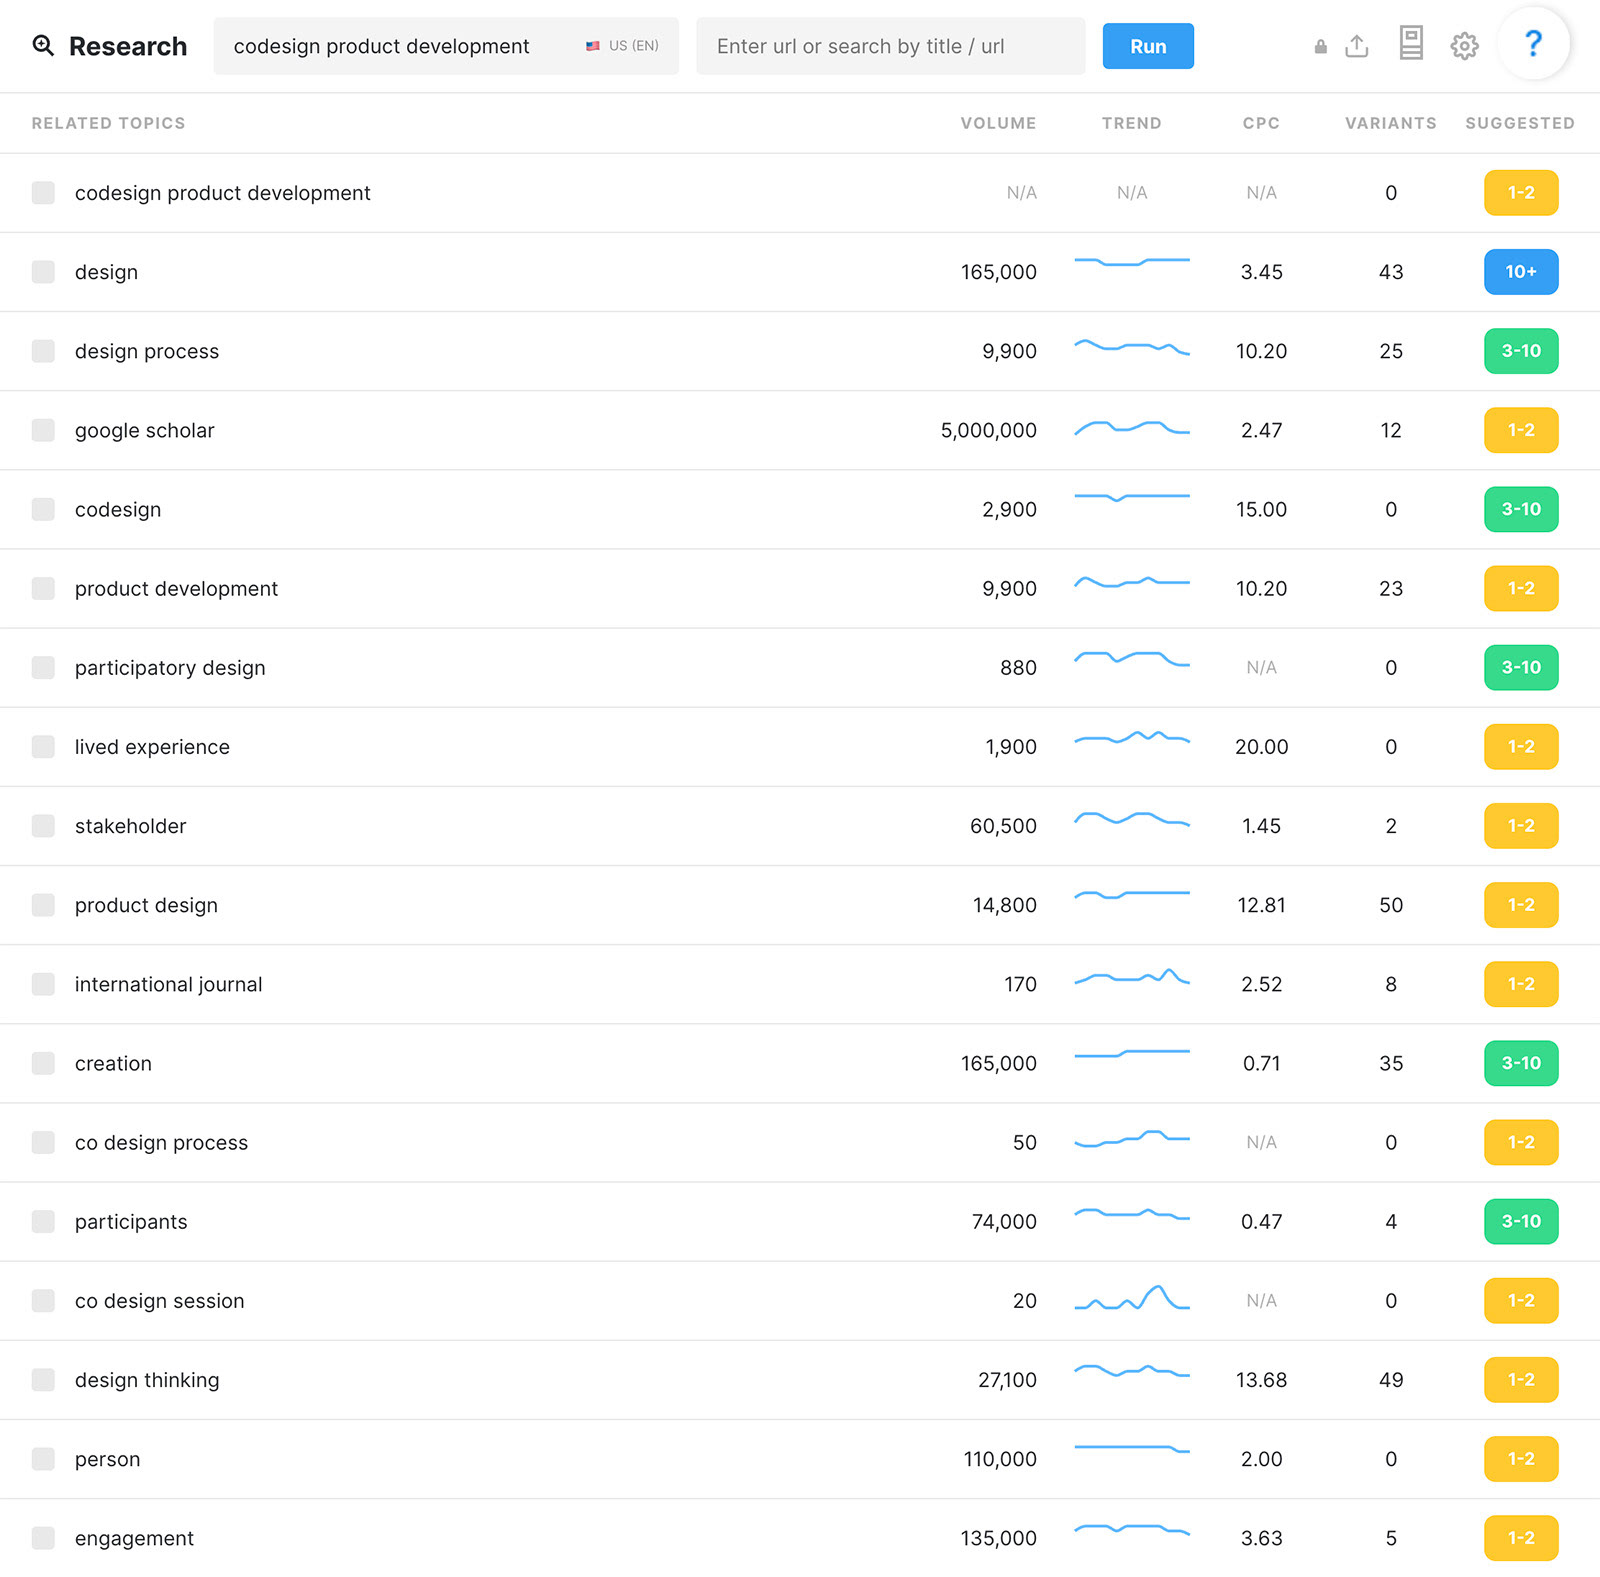Tick checkbox for design thinking
The image size is (1600, 1577).
(x=43, y=1379)
